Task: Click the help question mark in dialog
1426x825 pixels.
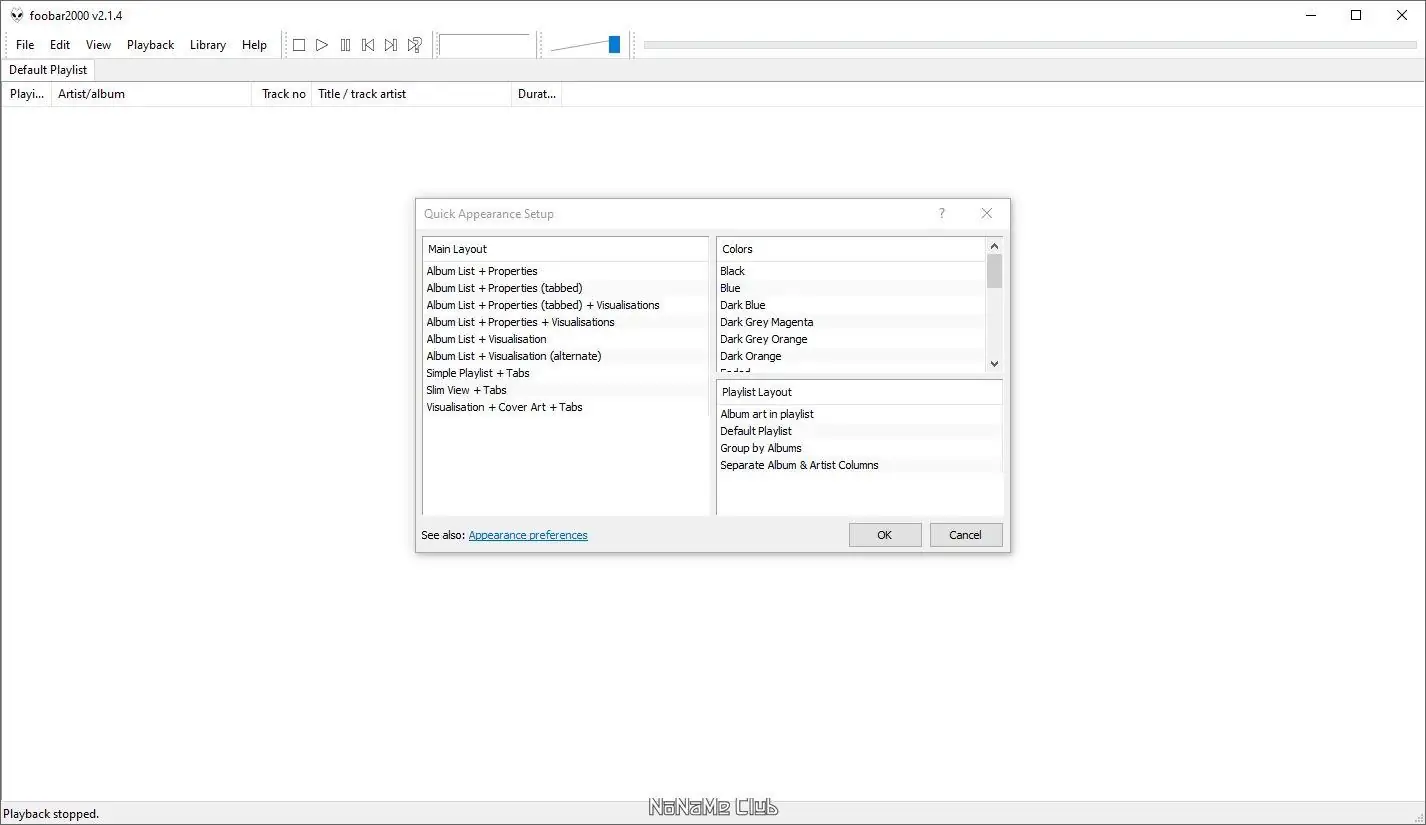Action: [941, 213]
